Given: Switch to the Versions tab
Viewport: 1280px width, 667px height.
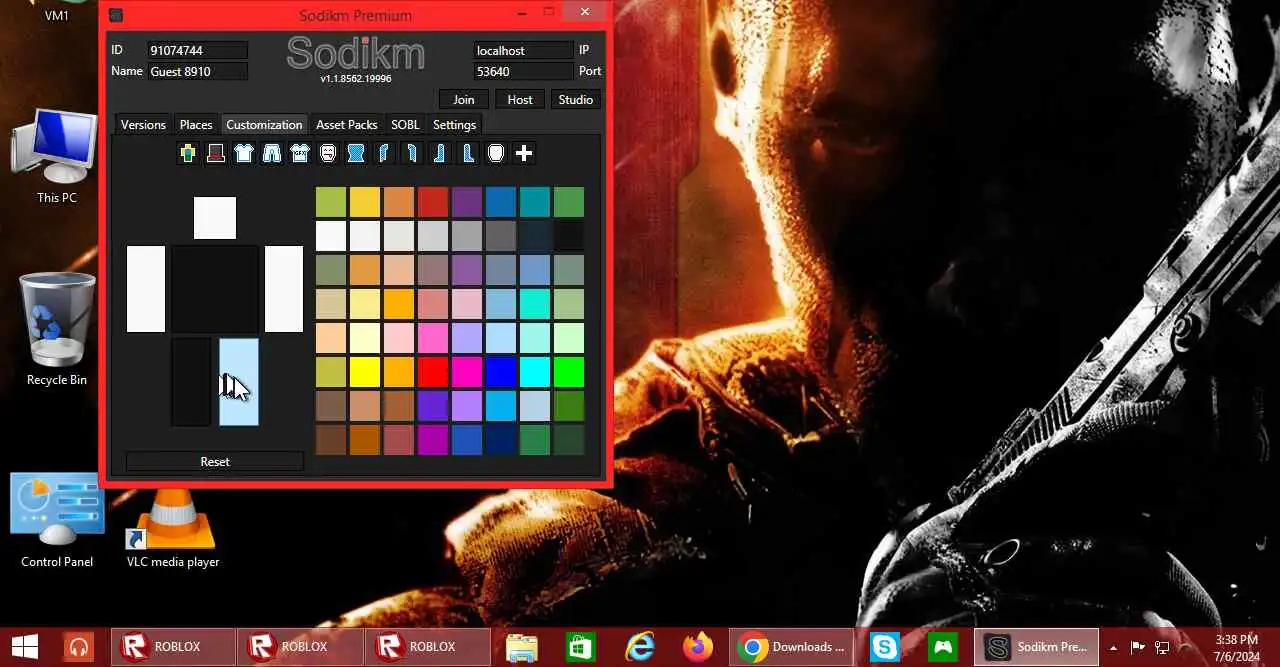Looking at the screenshot, I should tap(143, 124).
